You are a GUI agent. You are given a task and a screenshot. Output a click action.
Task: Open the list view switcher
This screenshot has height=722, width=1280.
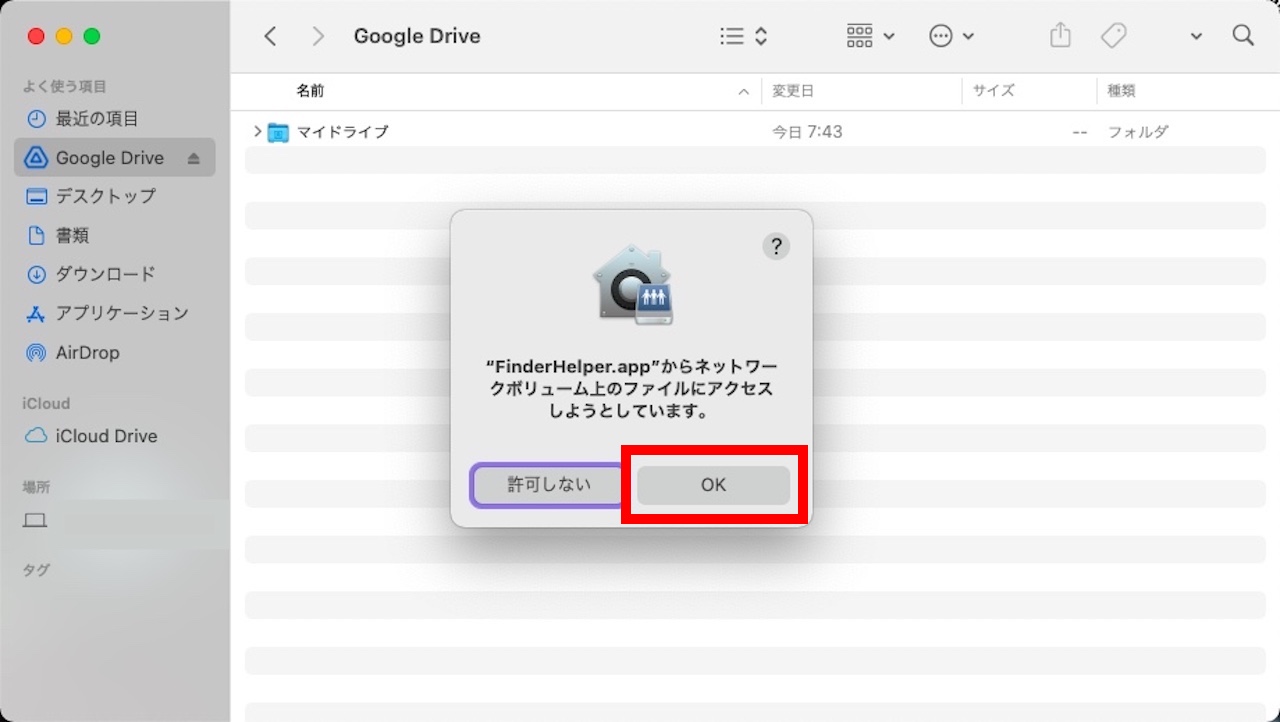[x=744, y=36]
